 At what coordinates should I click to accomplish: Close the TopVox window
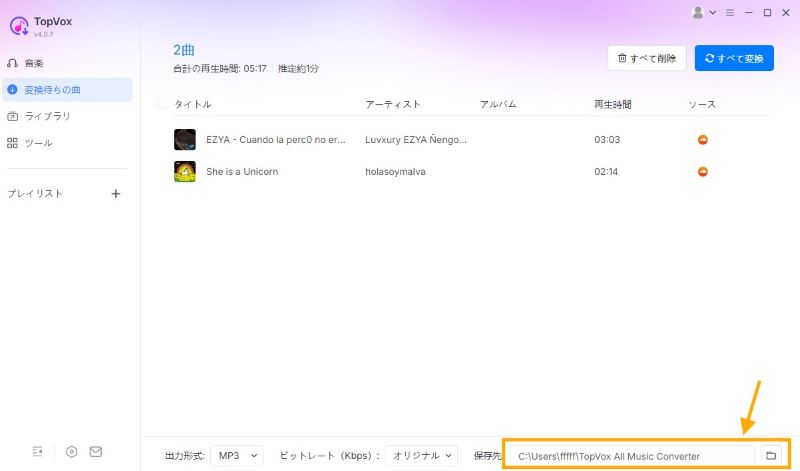point(786,12)
